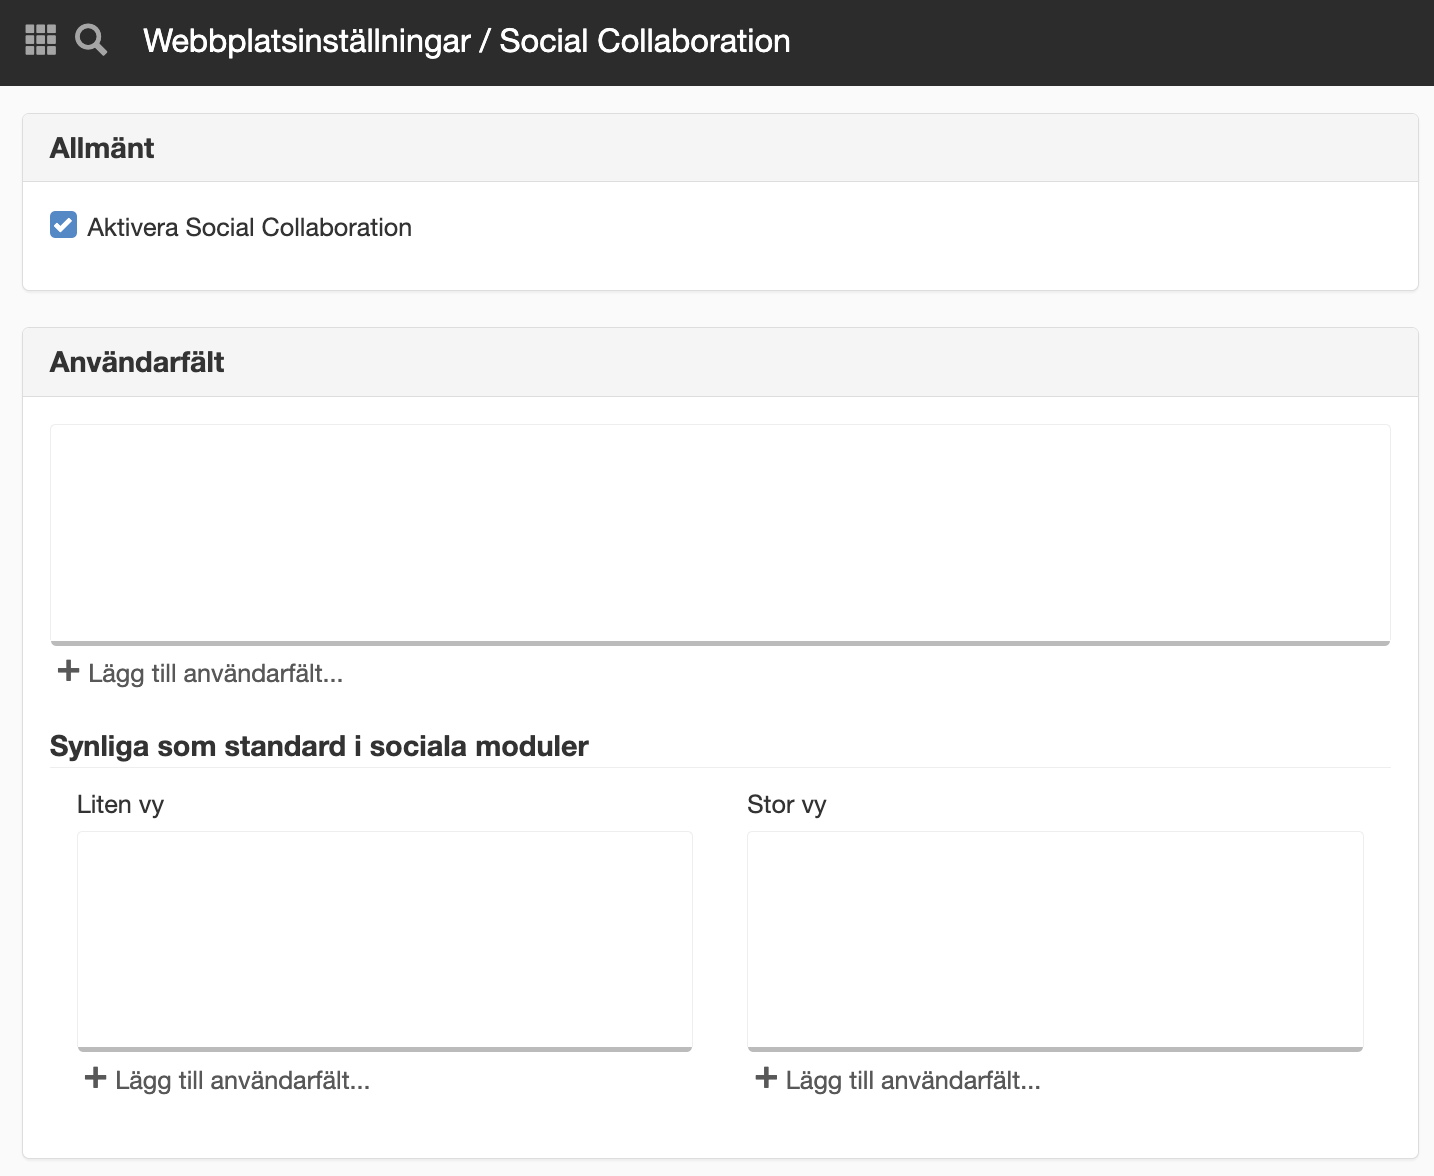The width and height of the screenshot is (1434, 1176).
Task: Click Lägg till användarfält below Användarfält list
Action: click(200, 673)
